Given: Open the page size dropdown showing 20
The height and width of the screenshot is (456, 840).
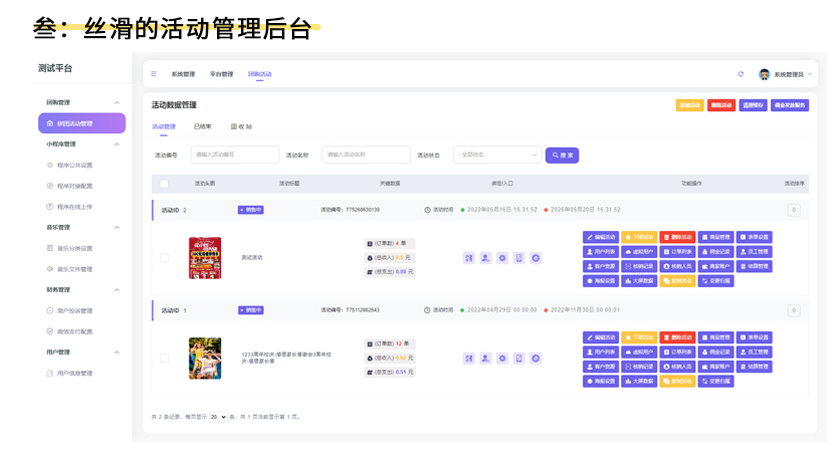Looking at the screenshot, I should (x=218, y=416).
